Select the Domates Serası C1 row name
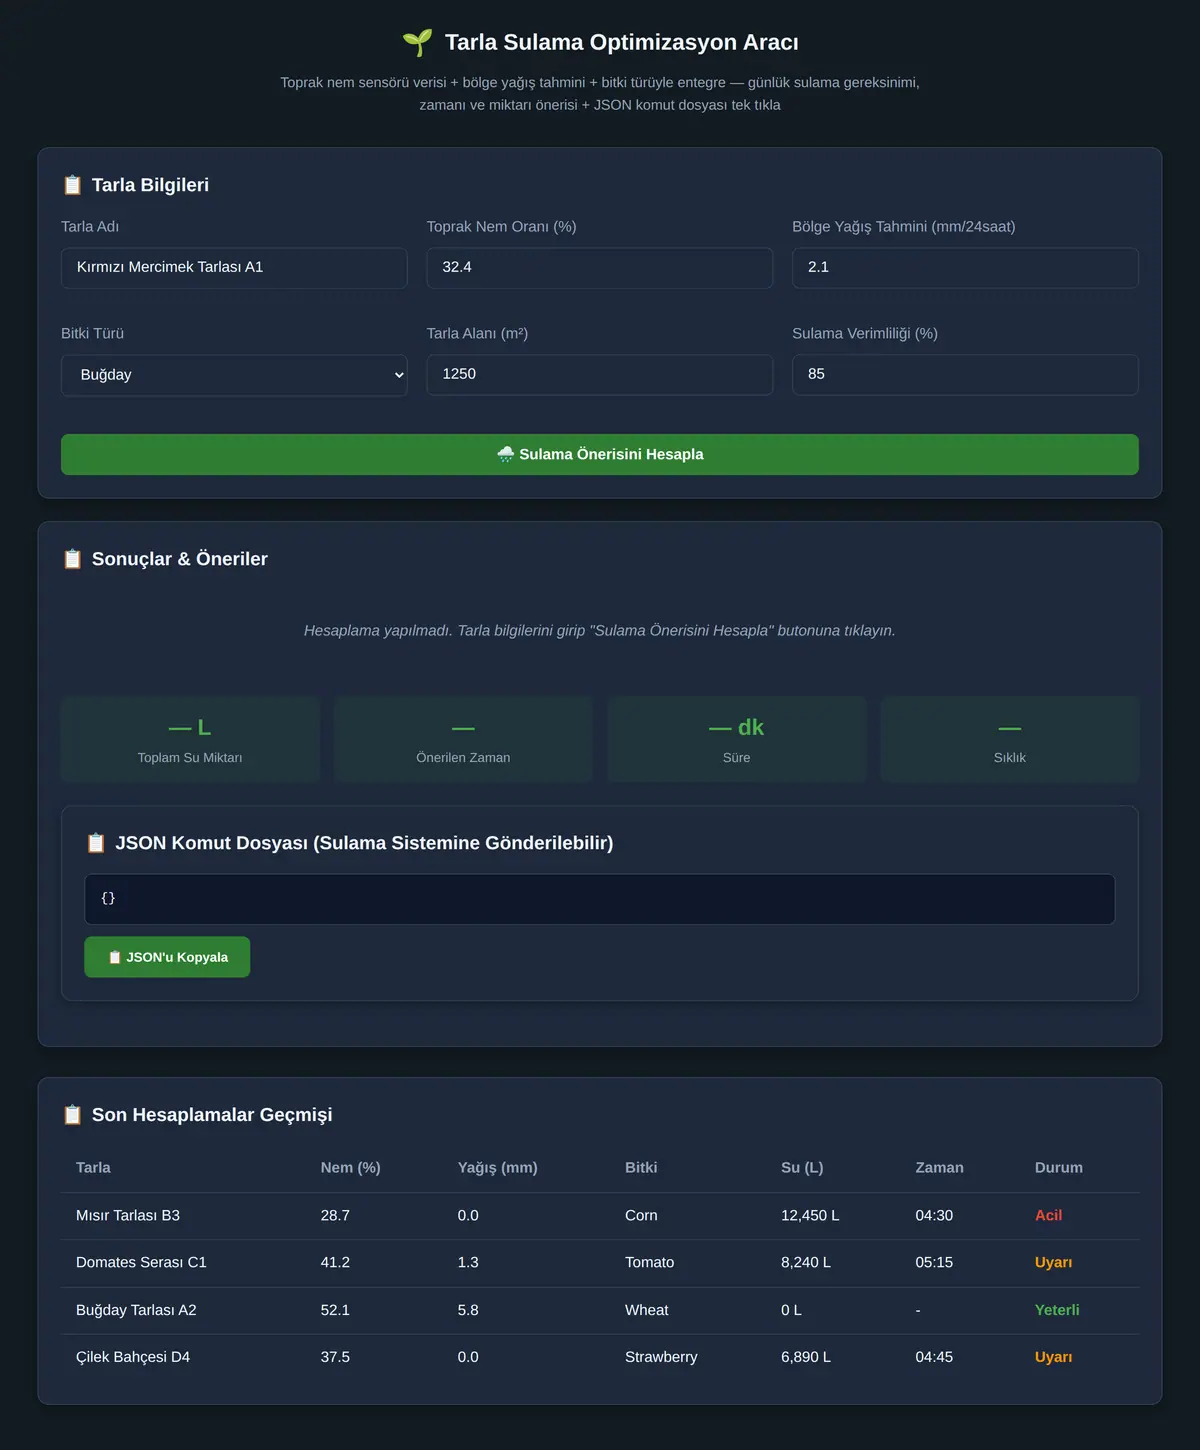Screen dimensions: 1200x1450 pos(141,1263)
